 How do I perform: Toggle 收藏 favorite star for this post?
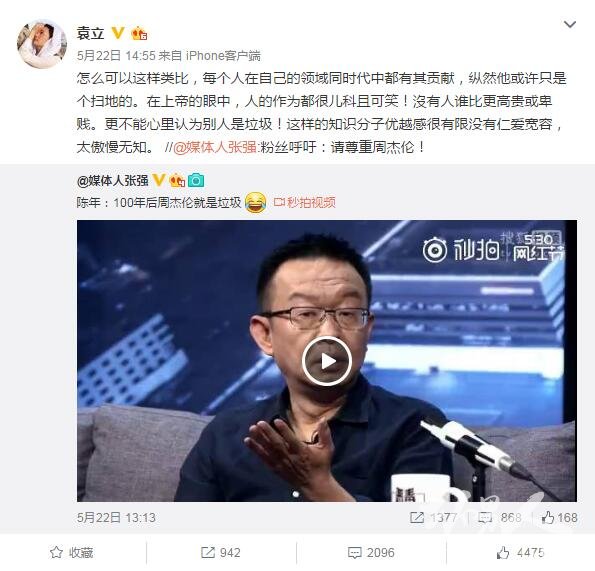(72, 553)
